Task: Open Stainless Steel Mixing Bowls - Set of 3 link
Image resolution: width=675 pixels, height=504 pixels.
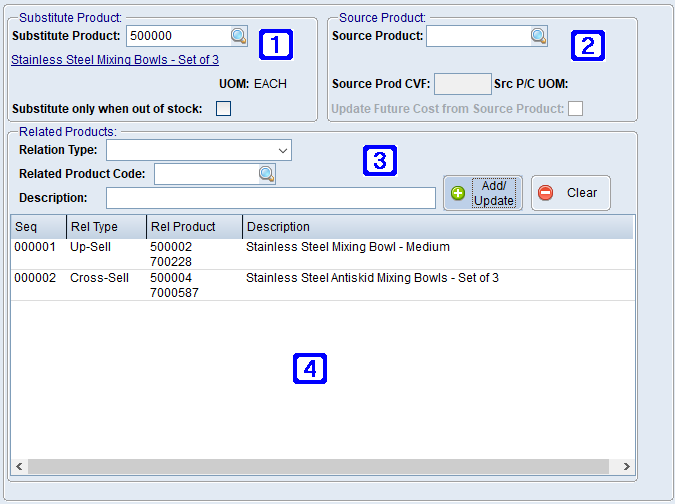Action: 115,60
